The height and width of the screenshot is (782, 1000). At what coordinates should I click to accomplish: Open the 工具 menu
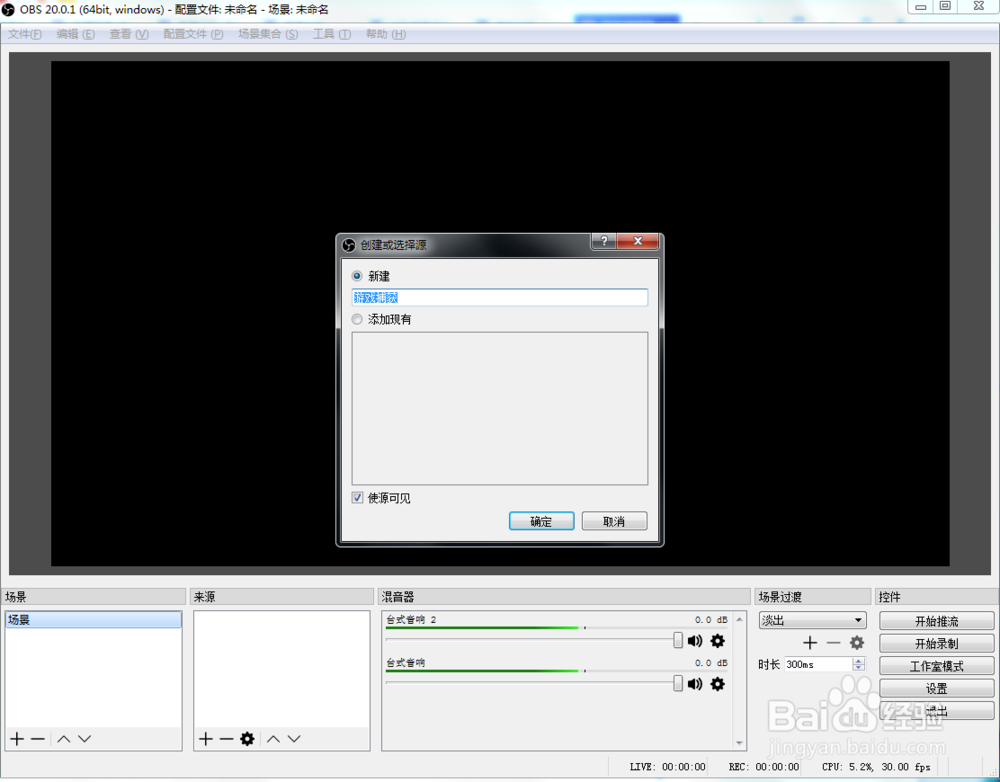(332, 34)
